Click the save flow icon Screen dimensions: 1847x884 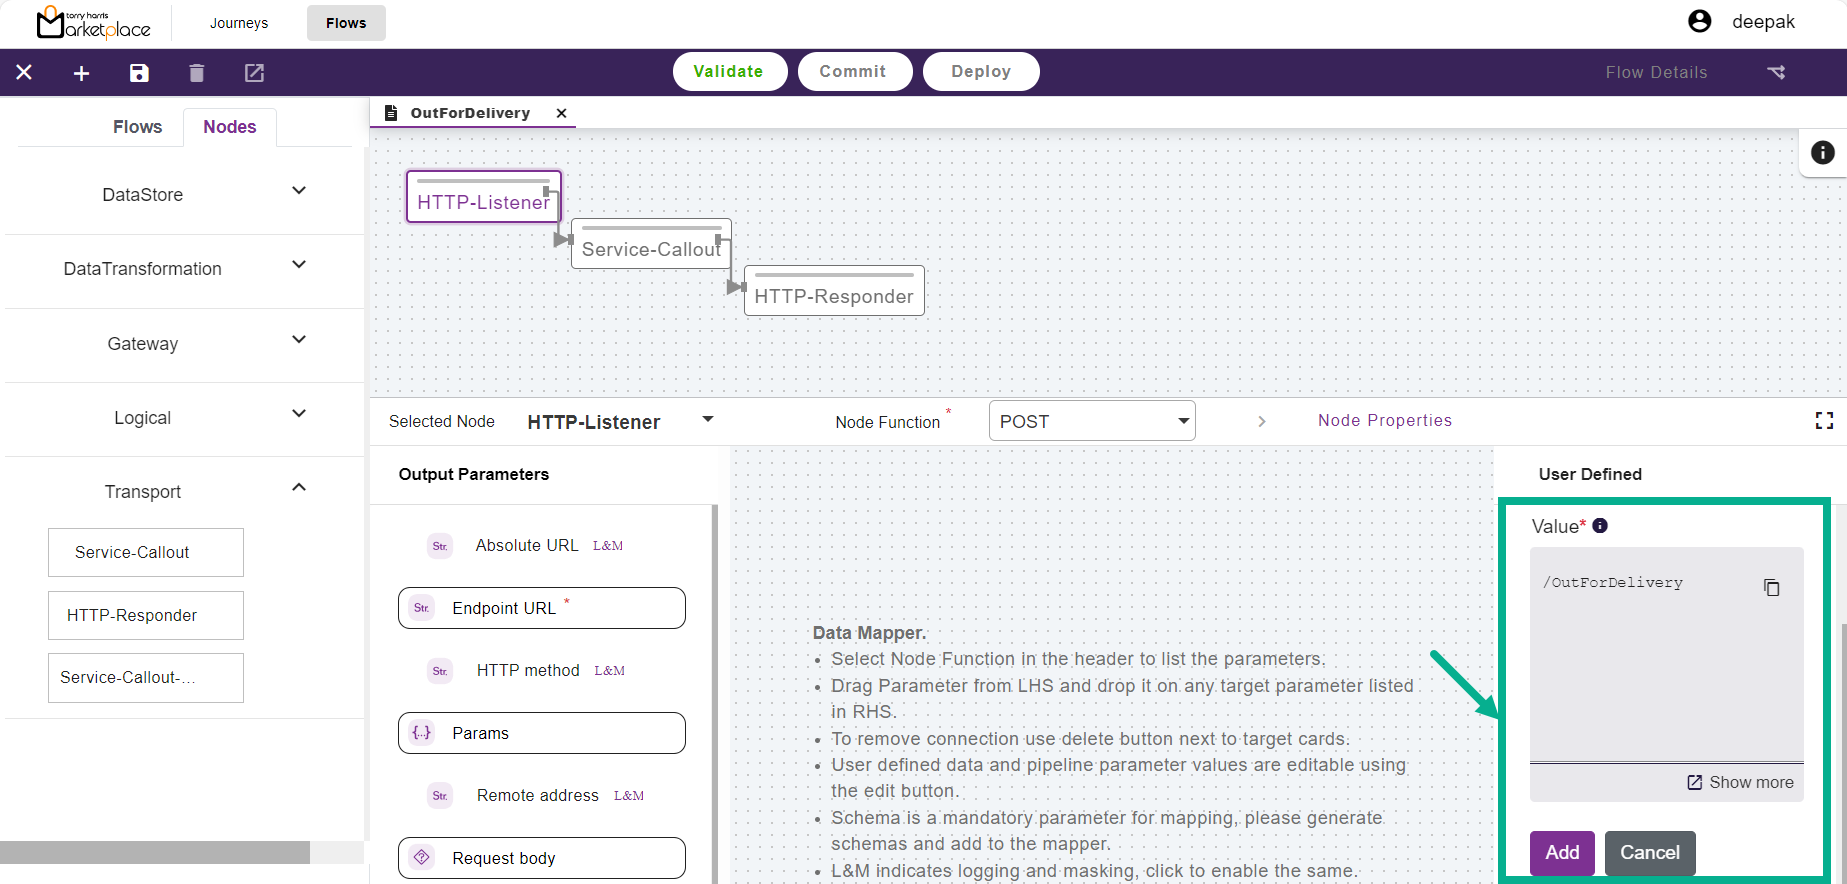pos(139,73)
